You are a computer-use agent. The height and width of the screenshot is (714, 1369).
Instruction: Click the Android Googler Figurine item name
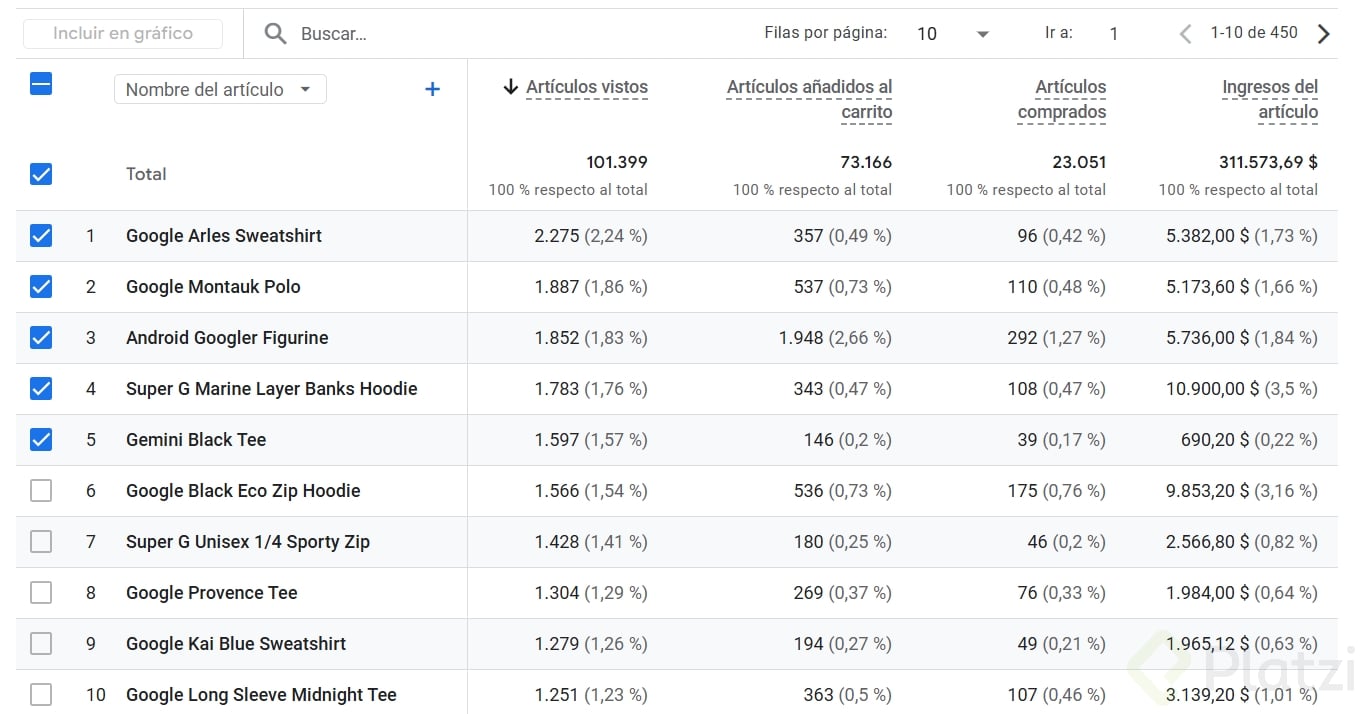[227, 338]
